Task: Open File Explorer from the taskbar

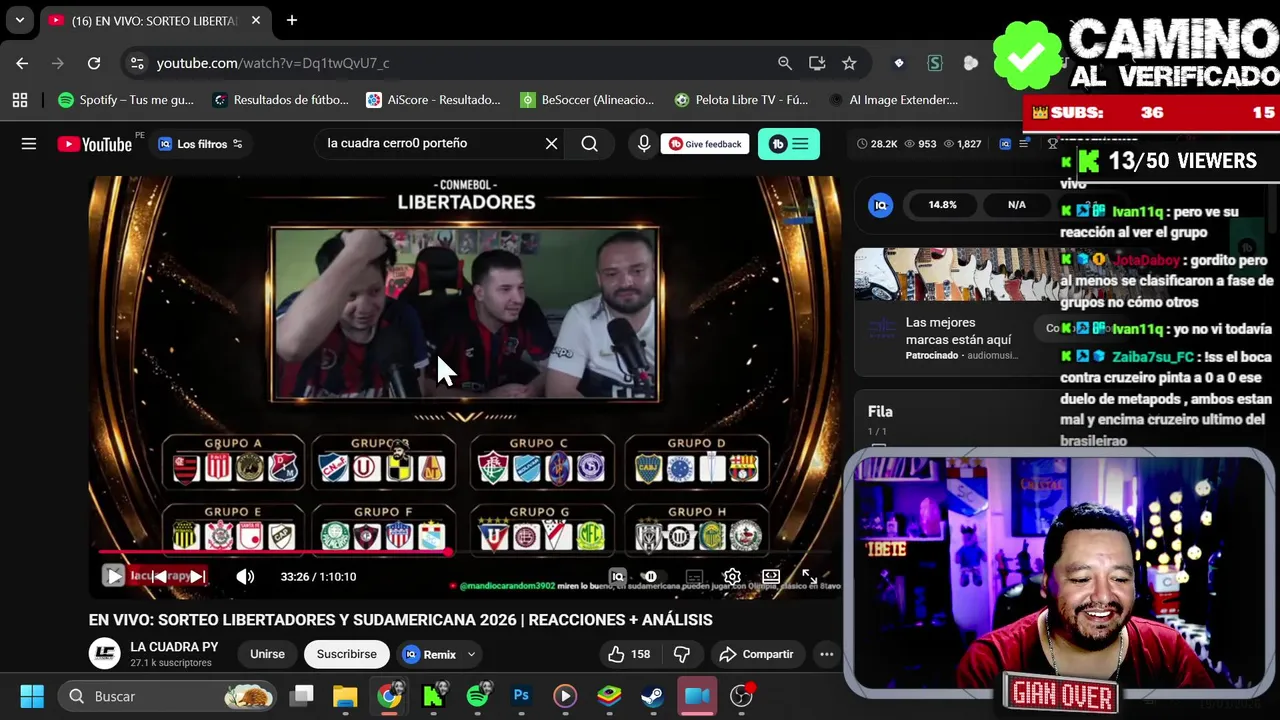Action: click(x=345, y=696)
